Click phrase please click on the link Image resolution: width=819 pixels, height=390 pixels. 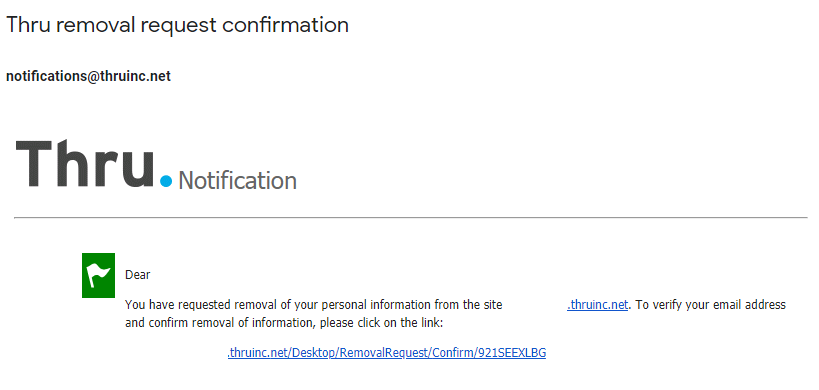381,323
